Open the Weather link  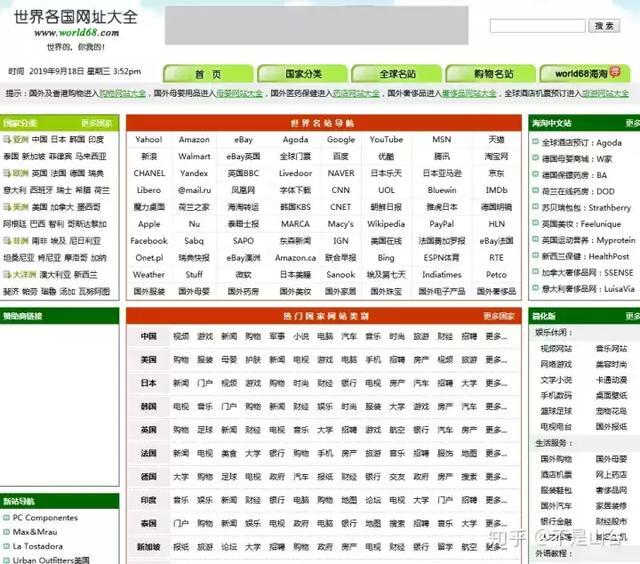tap(149, 275)
